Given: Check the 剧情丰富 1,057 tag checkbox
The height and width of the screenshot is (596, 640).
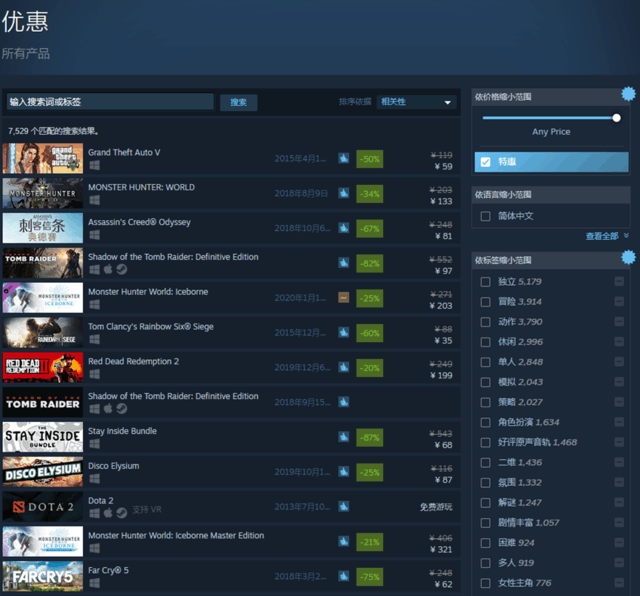Looking at the screenshot, I should [485, 523].
